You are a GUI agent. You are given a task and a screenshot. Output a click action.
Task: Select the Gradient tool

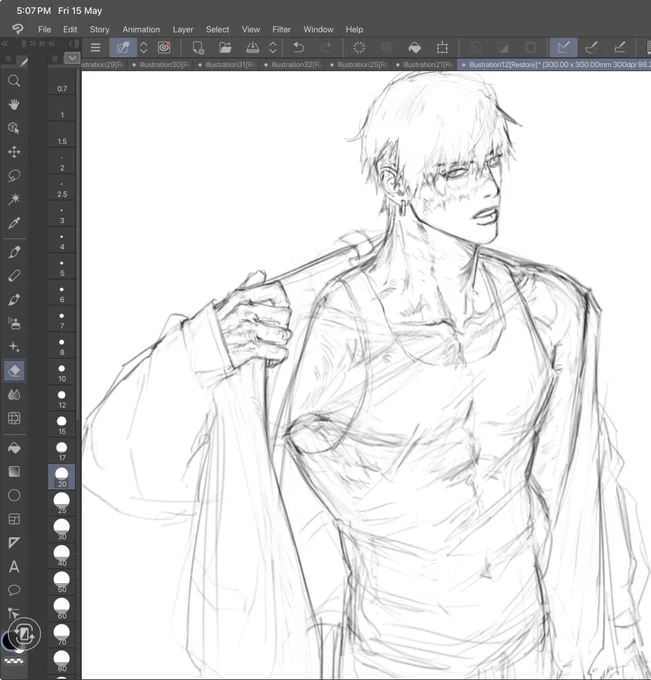[14, 471]
